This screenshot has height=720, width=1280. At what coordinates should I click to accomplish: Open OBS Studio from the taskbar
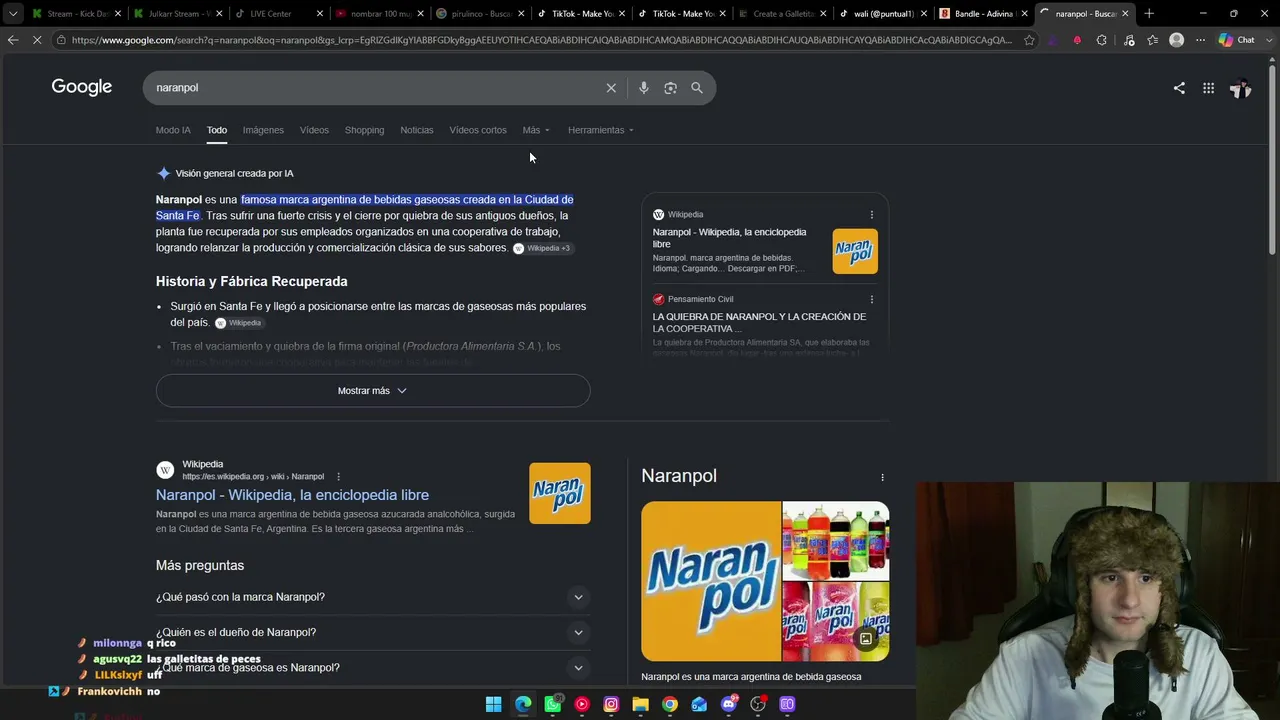click(758, 704)
